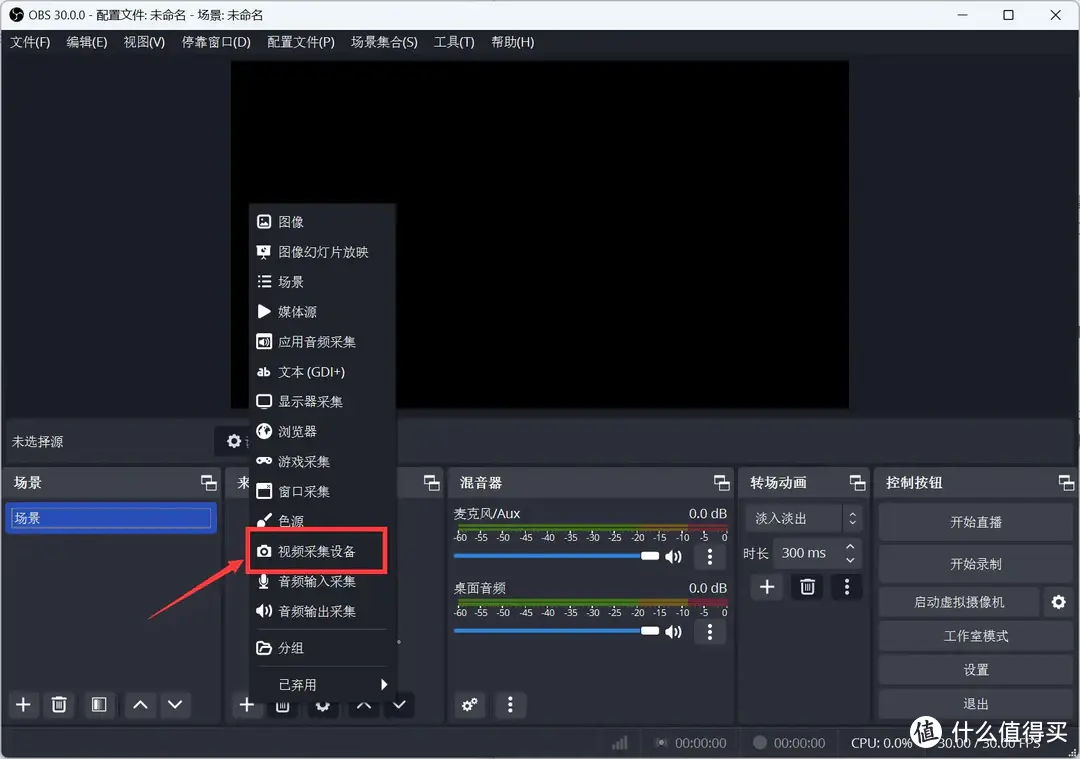Choose 音频输出采集 source
The height and width of the screenshot is (759, 1080).
(322, 612)
